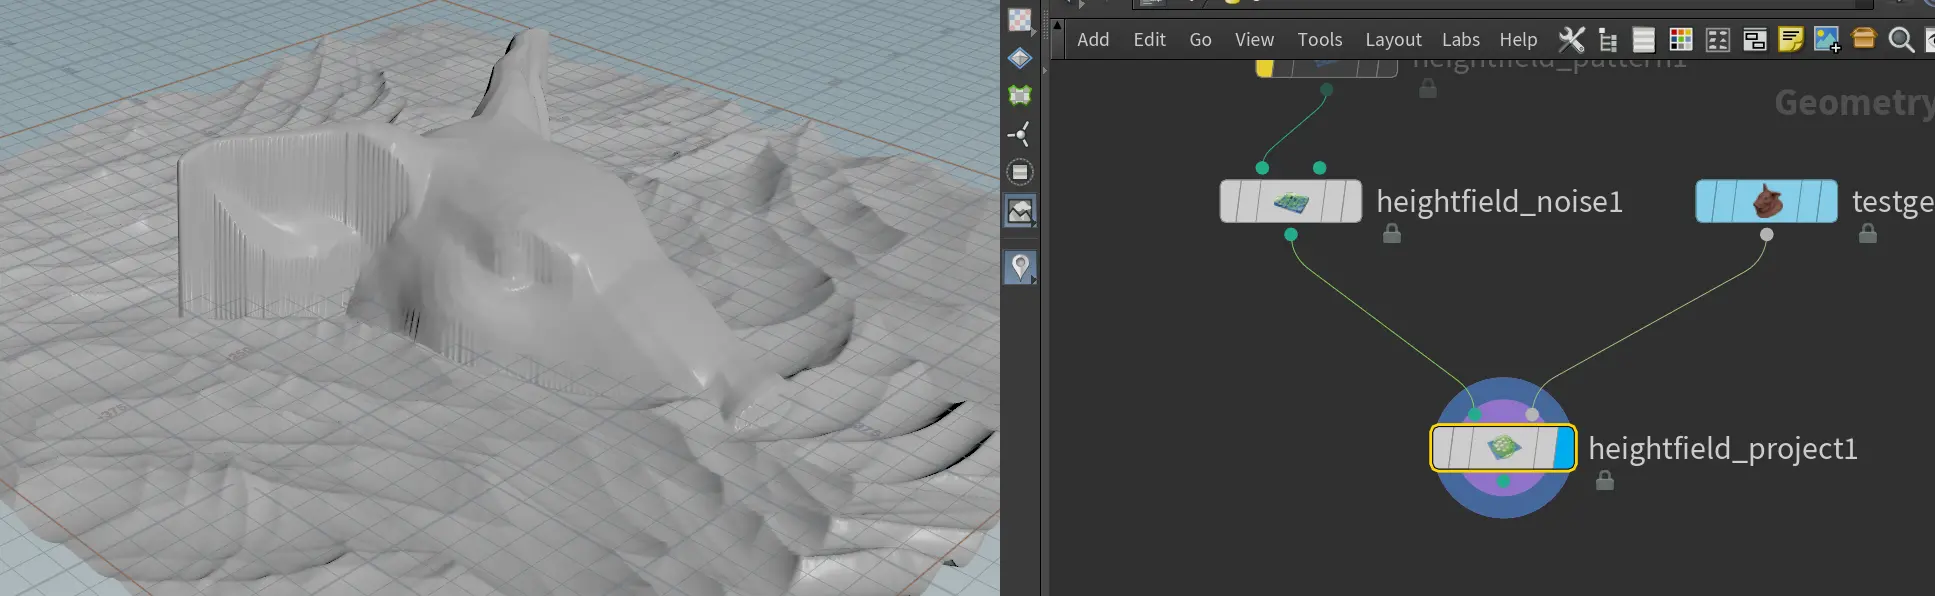Click the output connector below heightfield_project1

[x=1503, y=481]
